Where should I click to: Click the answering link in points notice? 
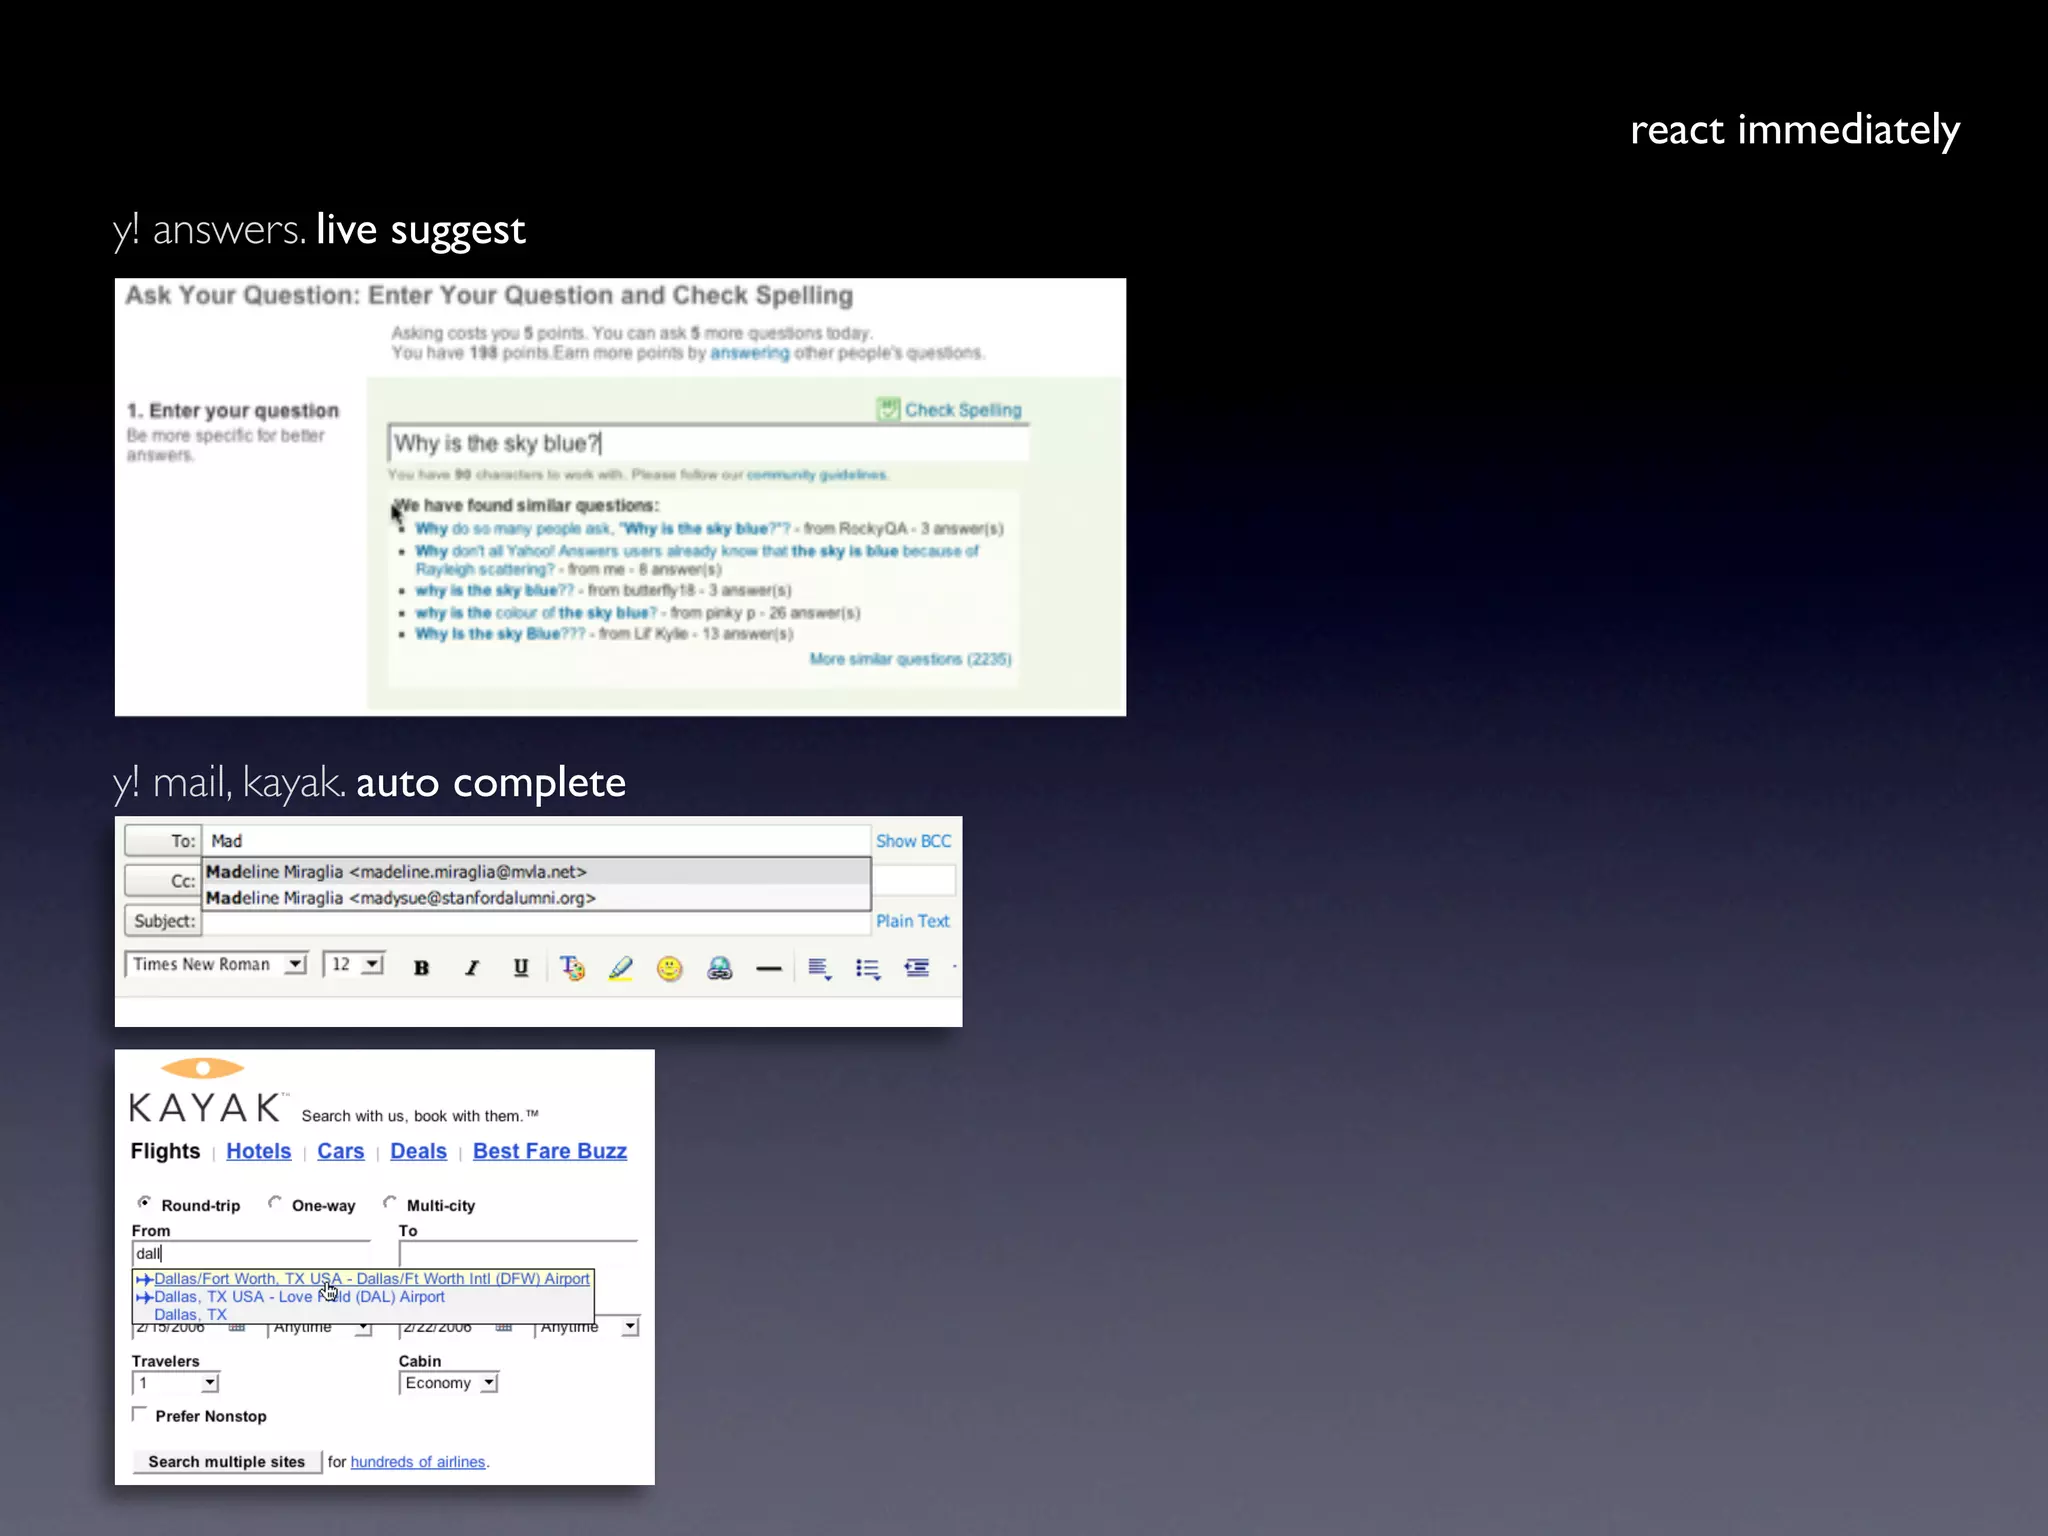(749, 353)
